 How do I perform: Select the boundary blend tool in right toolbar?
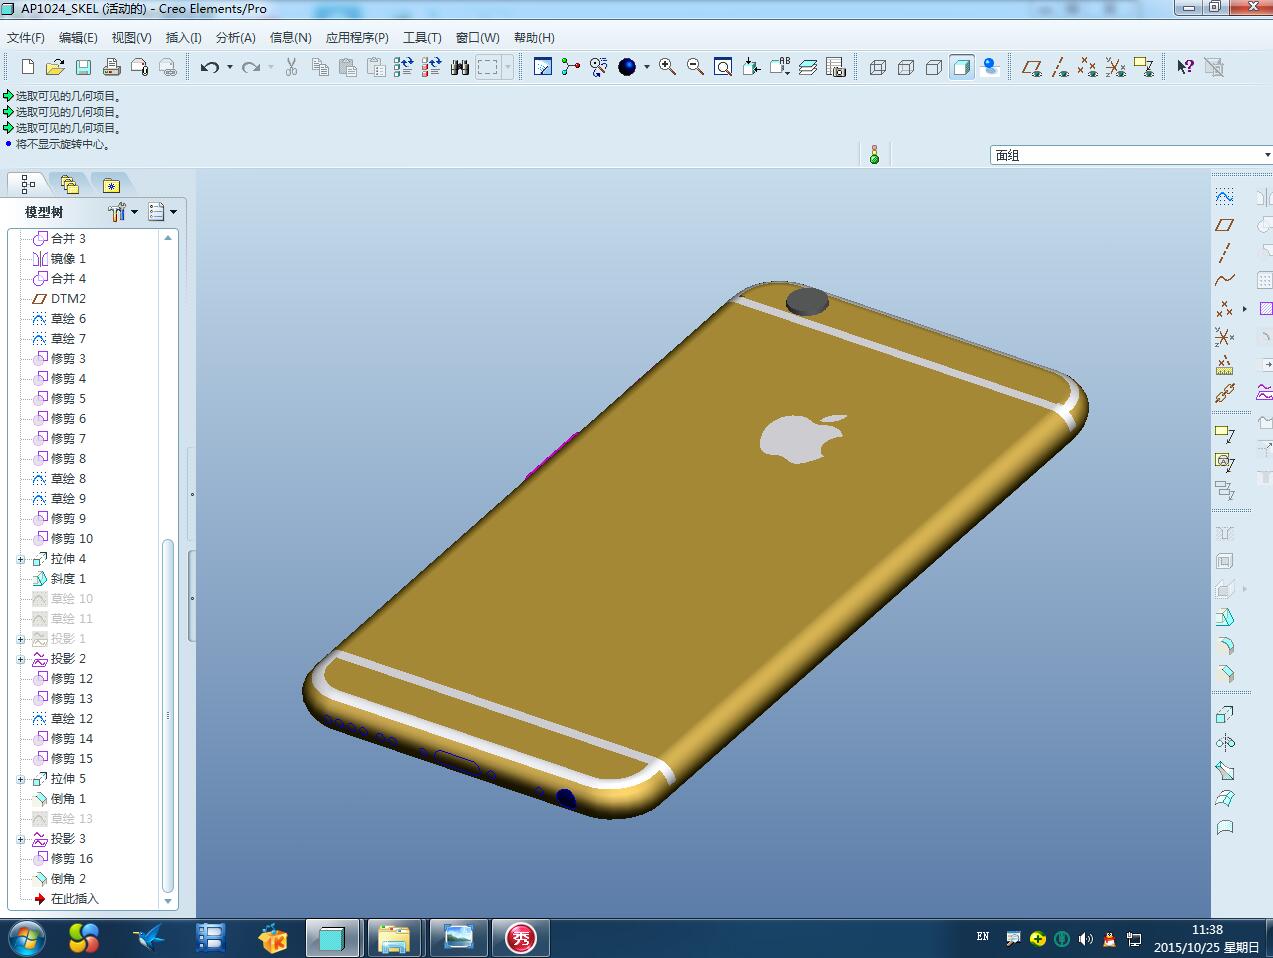1224,799
